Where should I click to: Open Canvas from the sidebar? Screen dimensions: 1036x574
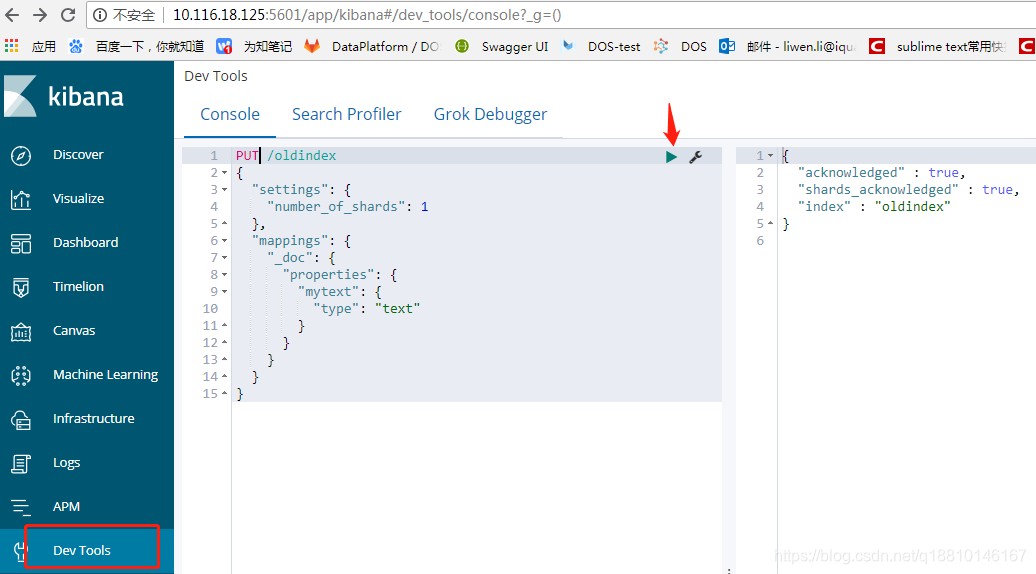pos(74,330)
